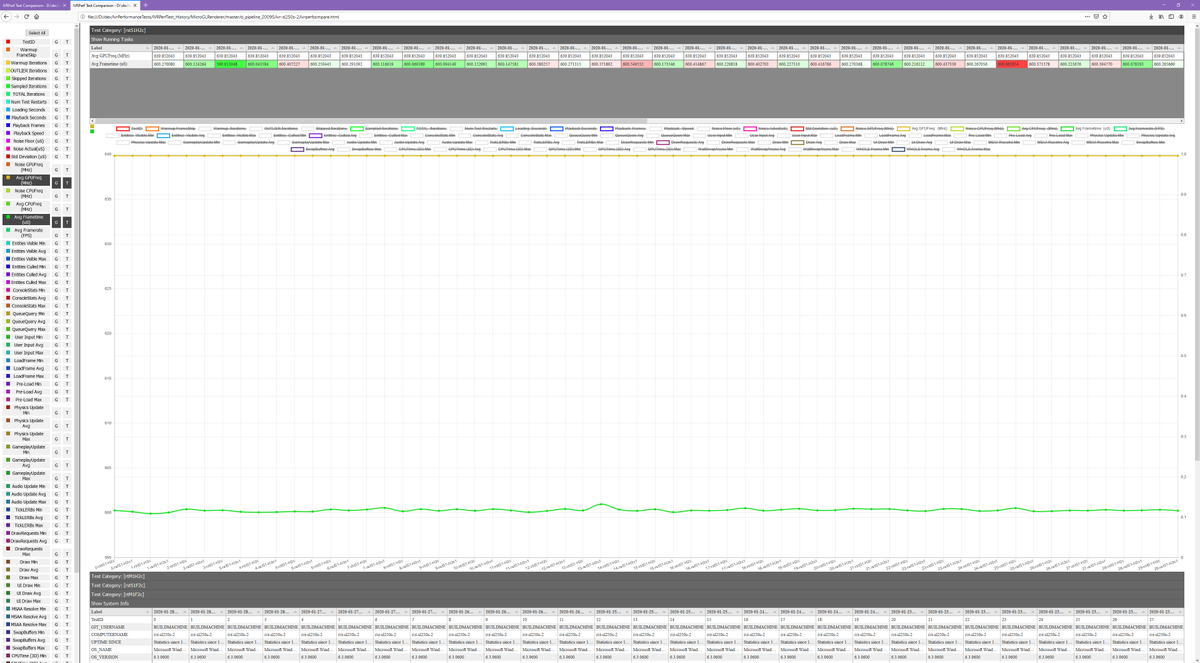Toggle G button for Playback Speed
Image resolution: width=1200 pixels, height=663 pixels.
tap(56, 133)
